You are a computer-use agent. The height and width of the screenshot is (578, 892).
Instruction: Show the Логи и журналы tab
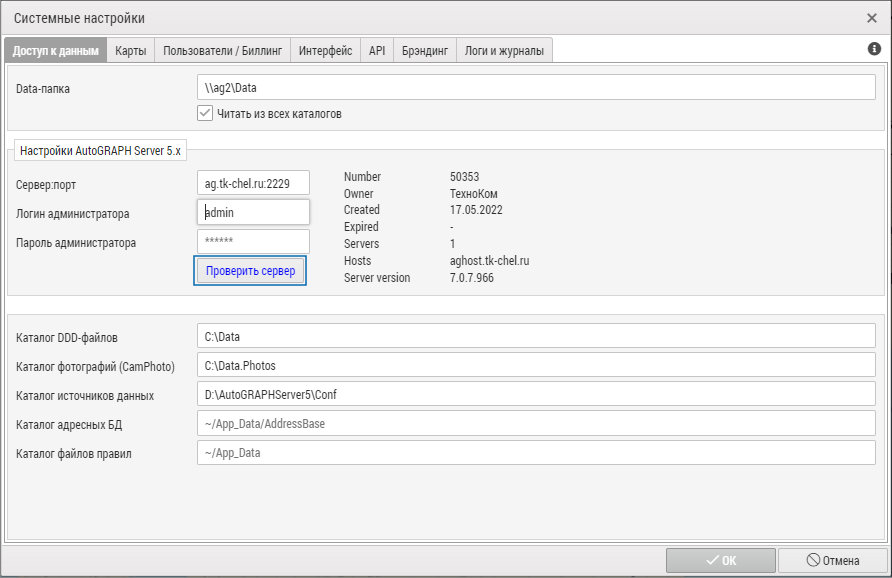click(x=504, y=51)
